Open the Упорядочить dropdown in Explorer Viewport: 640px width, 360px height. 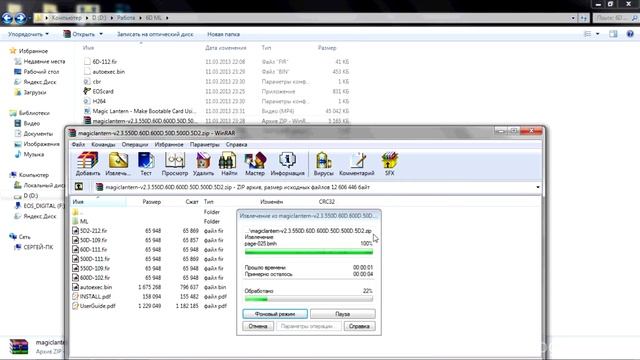click(x=28, y=34)
